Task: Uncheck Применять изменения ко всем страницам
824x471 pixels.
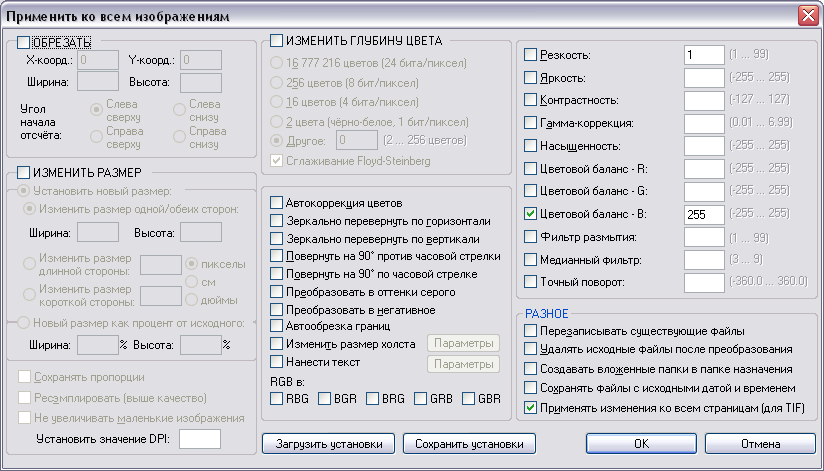Action: pos(531,407)
